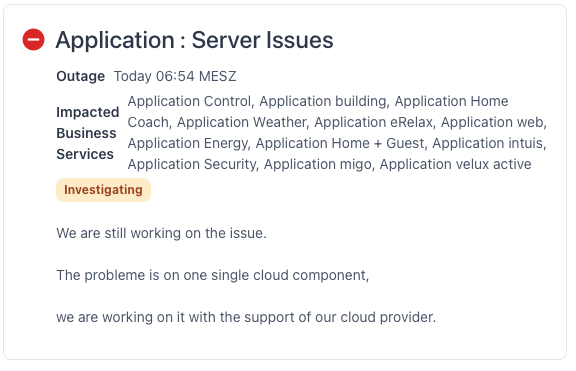Select the 'Outage' label
The image size is (576, 371).
[x=80, y=76]
